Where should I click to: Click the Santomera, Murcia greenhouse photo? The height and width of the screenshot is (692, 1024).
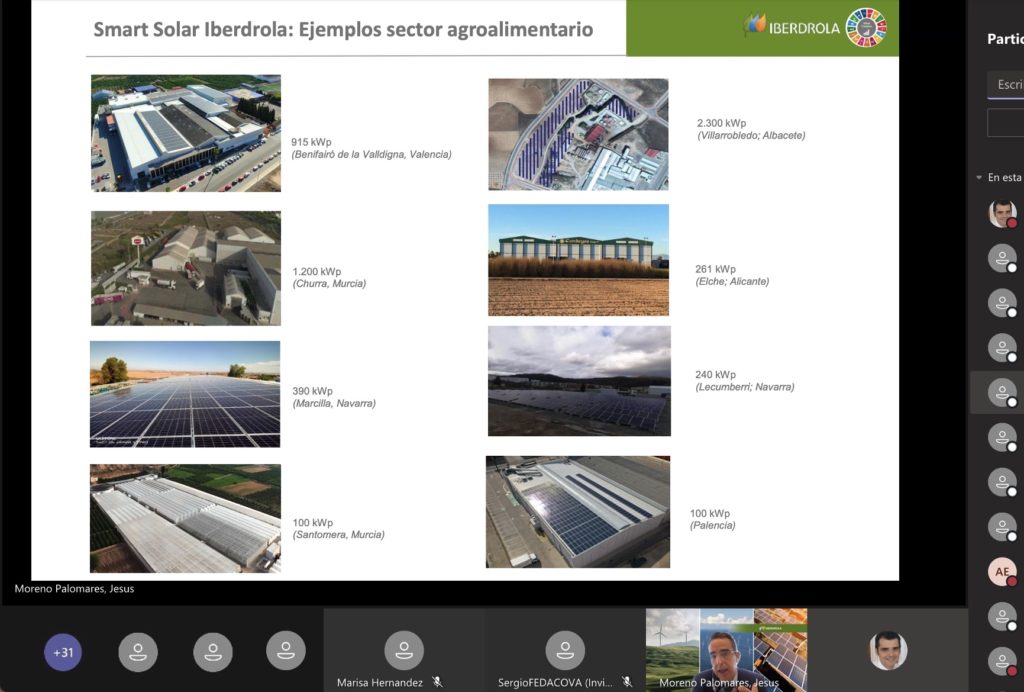click(x=185, y=518)
